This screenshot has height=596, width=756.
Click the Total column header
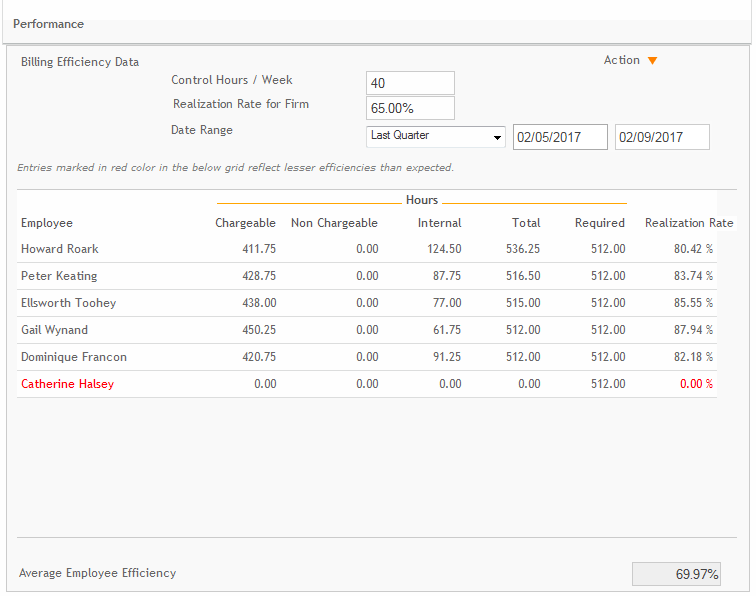pos(526,223)
